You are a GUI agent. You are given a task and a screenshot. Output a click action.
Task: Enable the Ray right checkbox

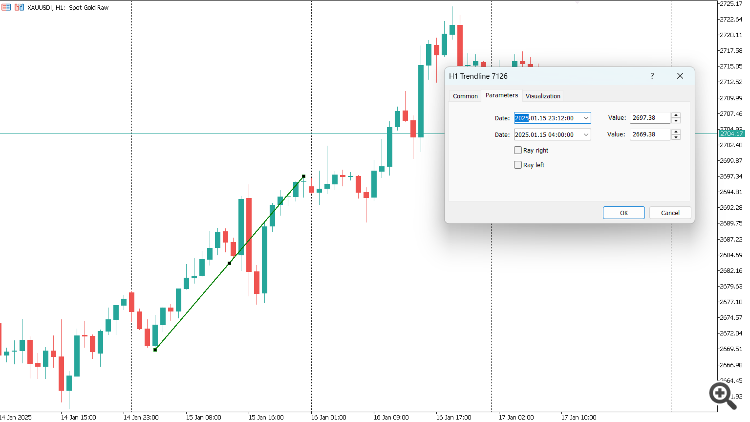517,150
